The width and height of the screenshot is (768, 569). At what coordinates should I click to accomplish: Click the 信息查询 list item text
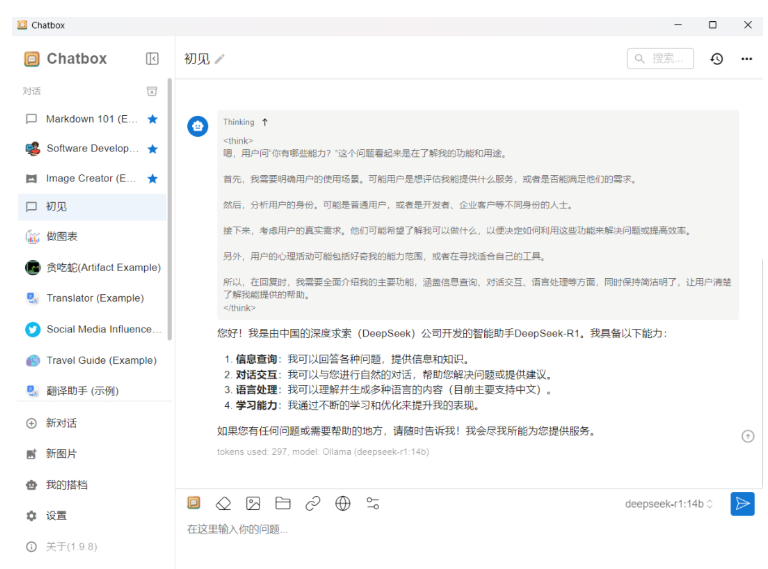coord(353,359)
